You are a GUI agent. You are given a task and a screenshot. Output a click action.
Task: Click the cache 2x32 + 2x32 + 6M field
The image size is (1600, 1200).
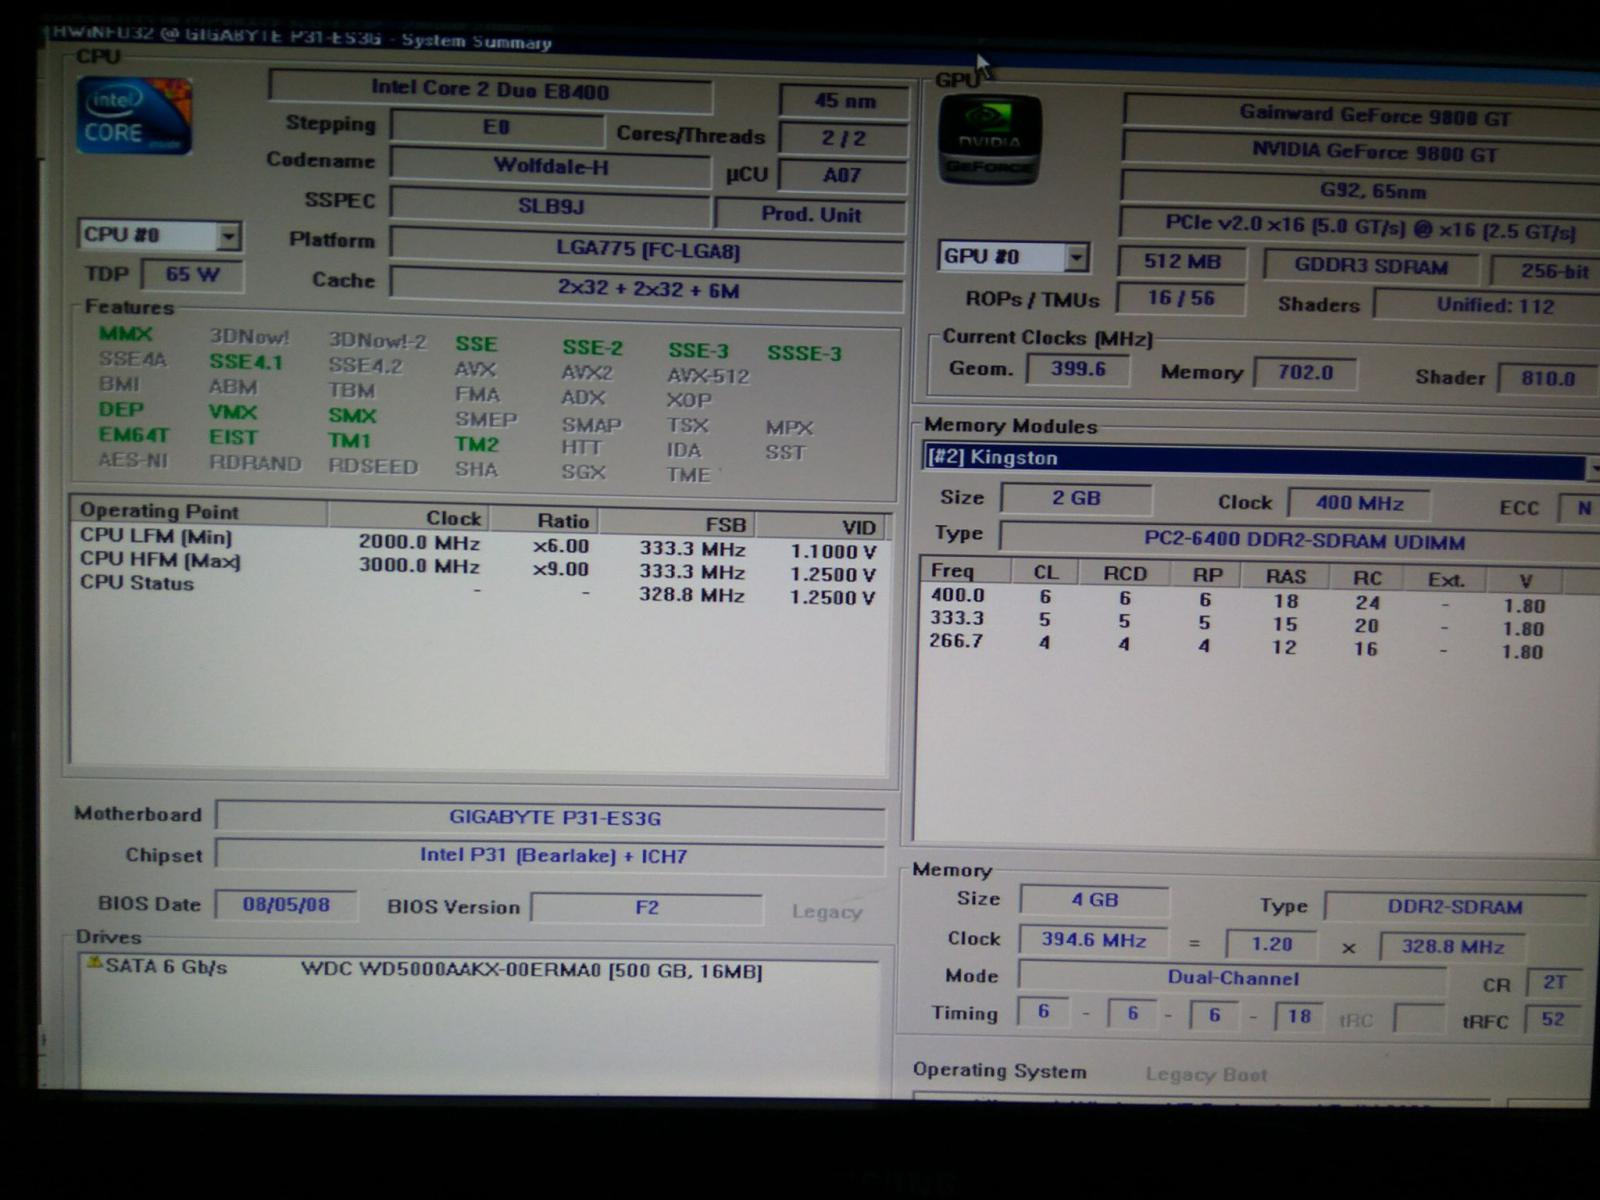pyautogui.click(x=647, y=289)
